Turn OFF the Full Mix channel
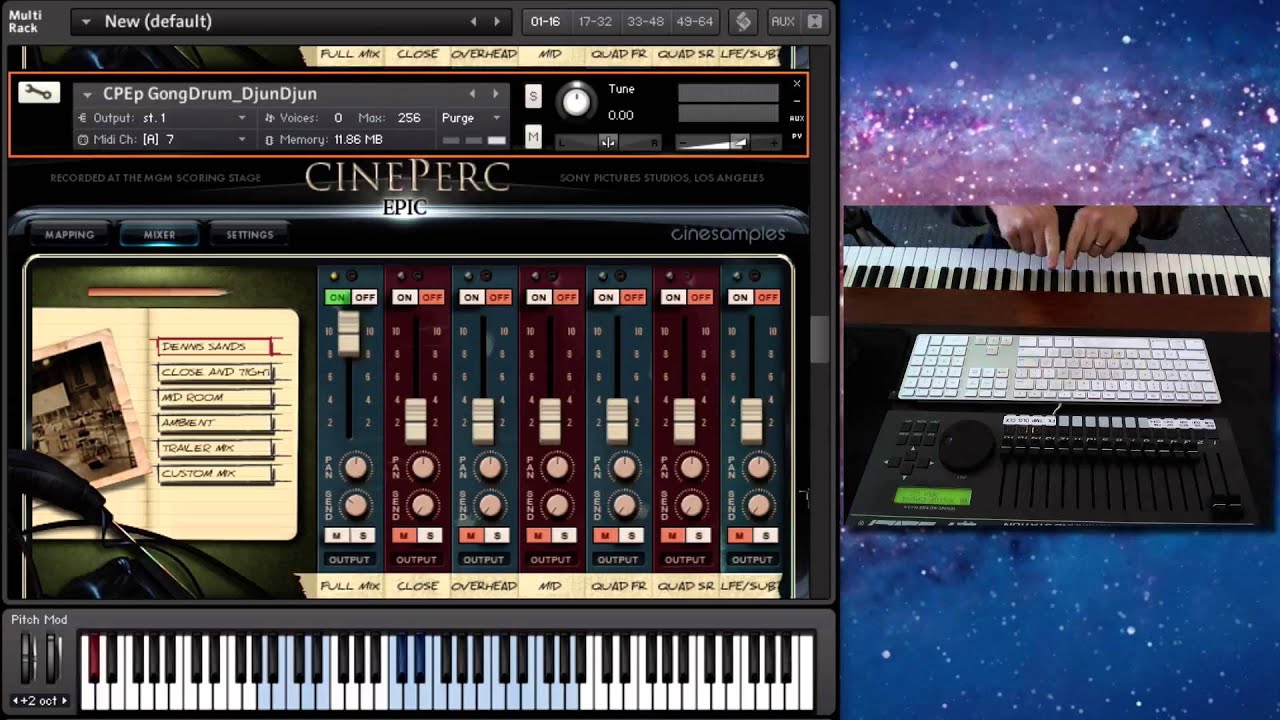The height and width of the screenshot is (720, 1280). (365, 297)
